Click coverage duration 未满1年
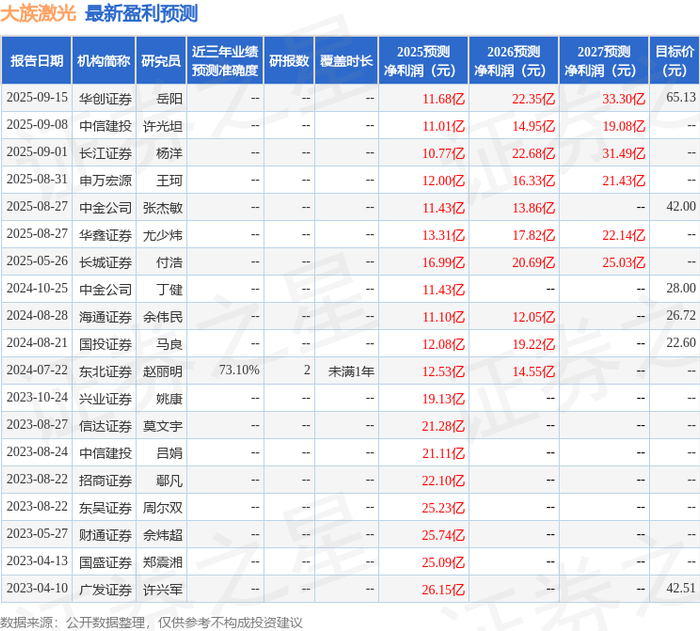Screen dimensions: 700x631 click(351, 371)
